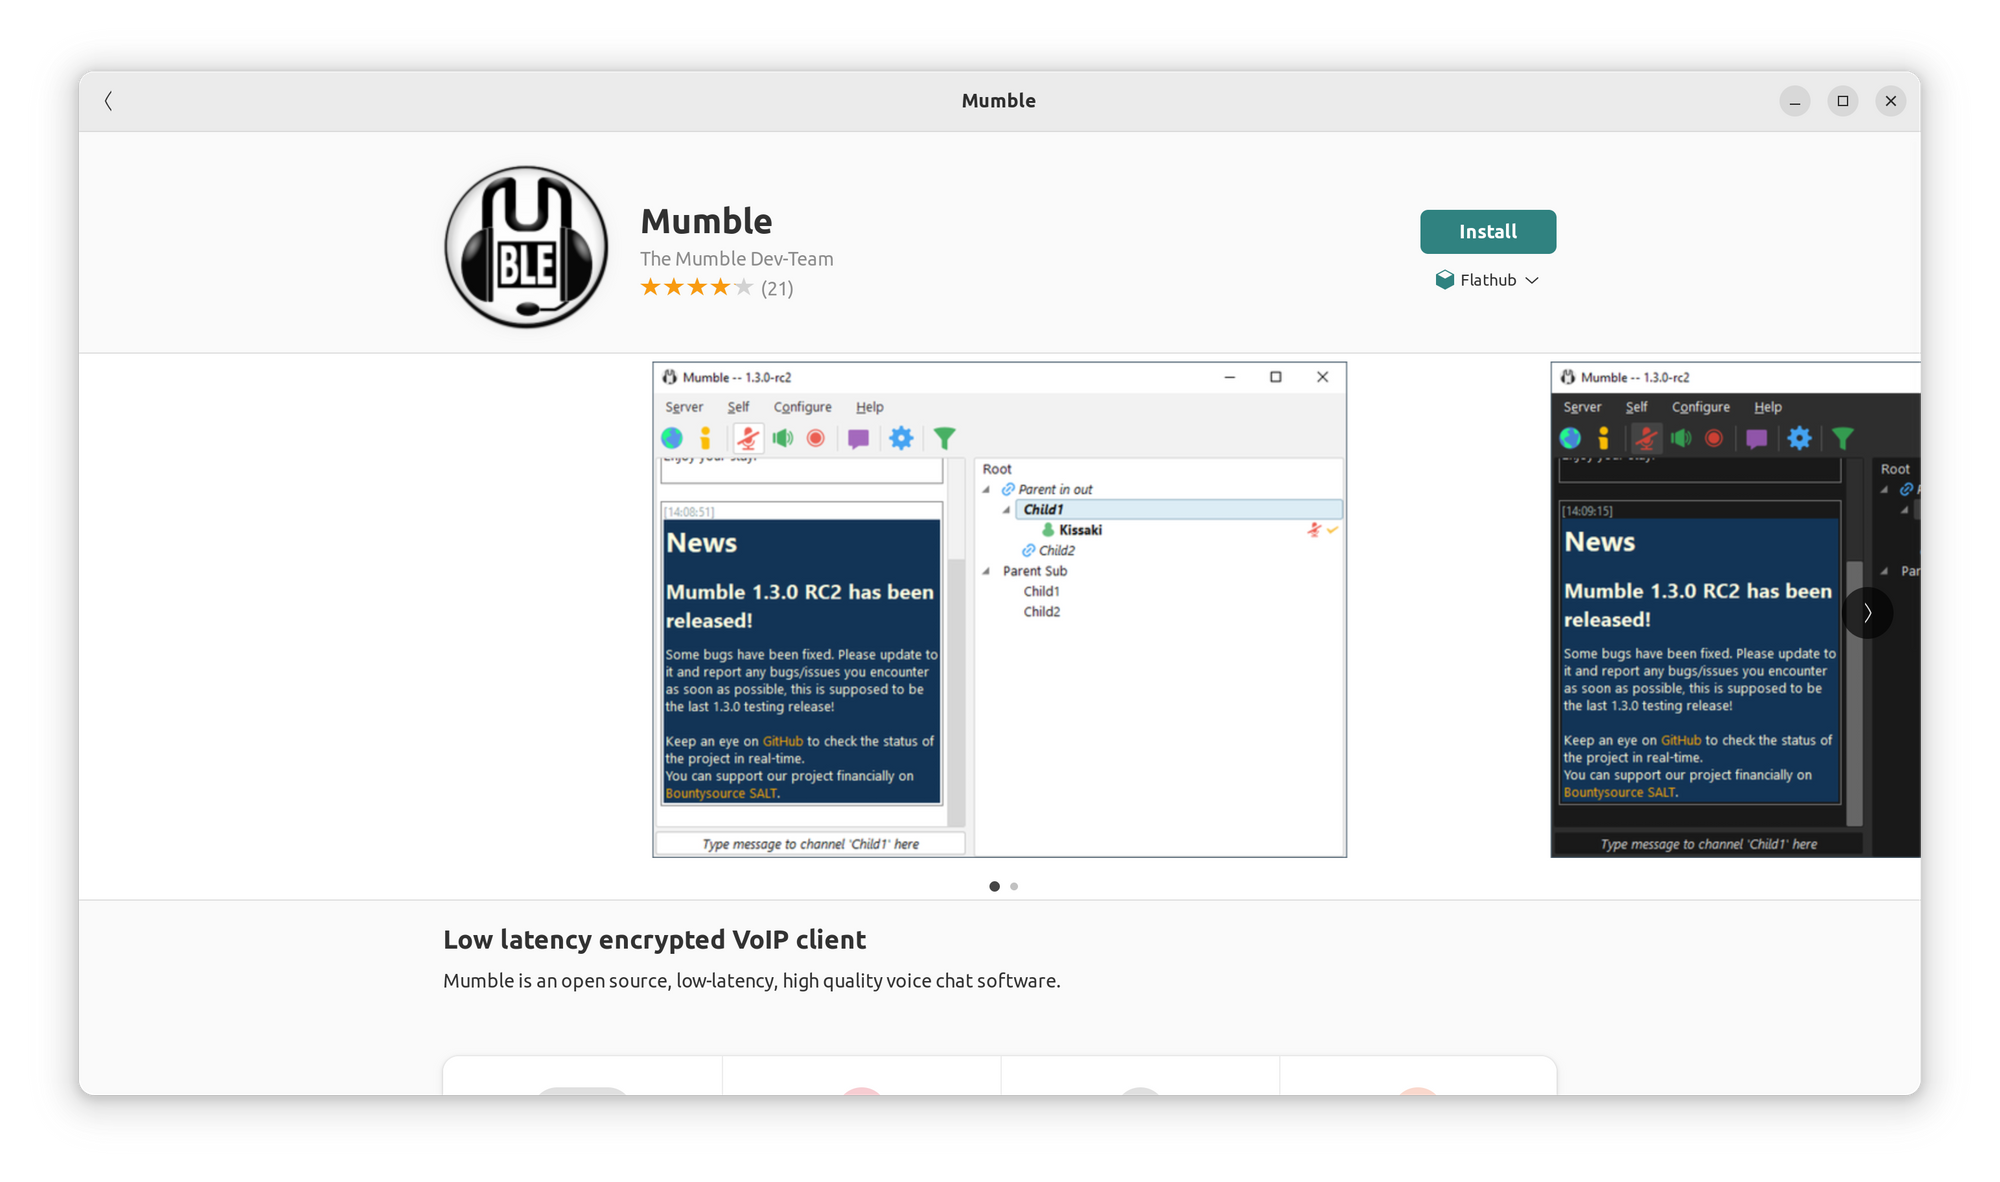Screen dimensions: 2000x1182
Task: Click the speaker/volume icon in toolbar
Action: click(783, 436)
